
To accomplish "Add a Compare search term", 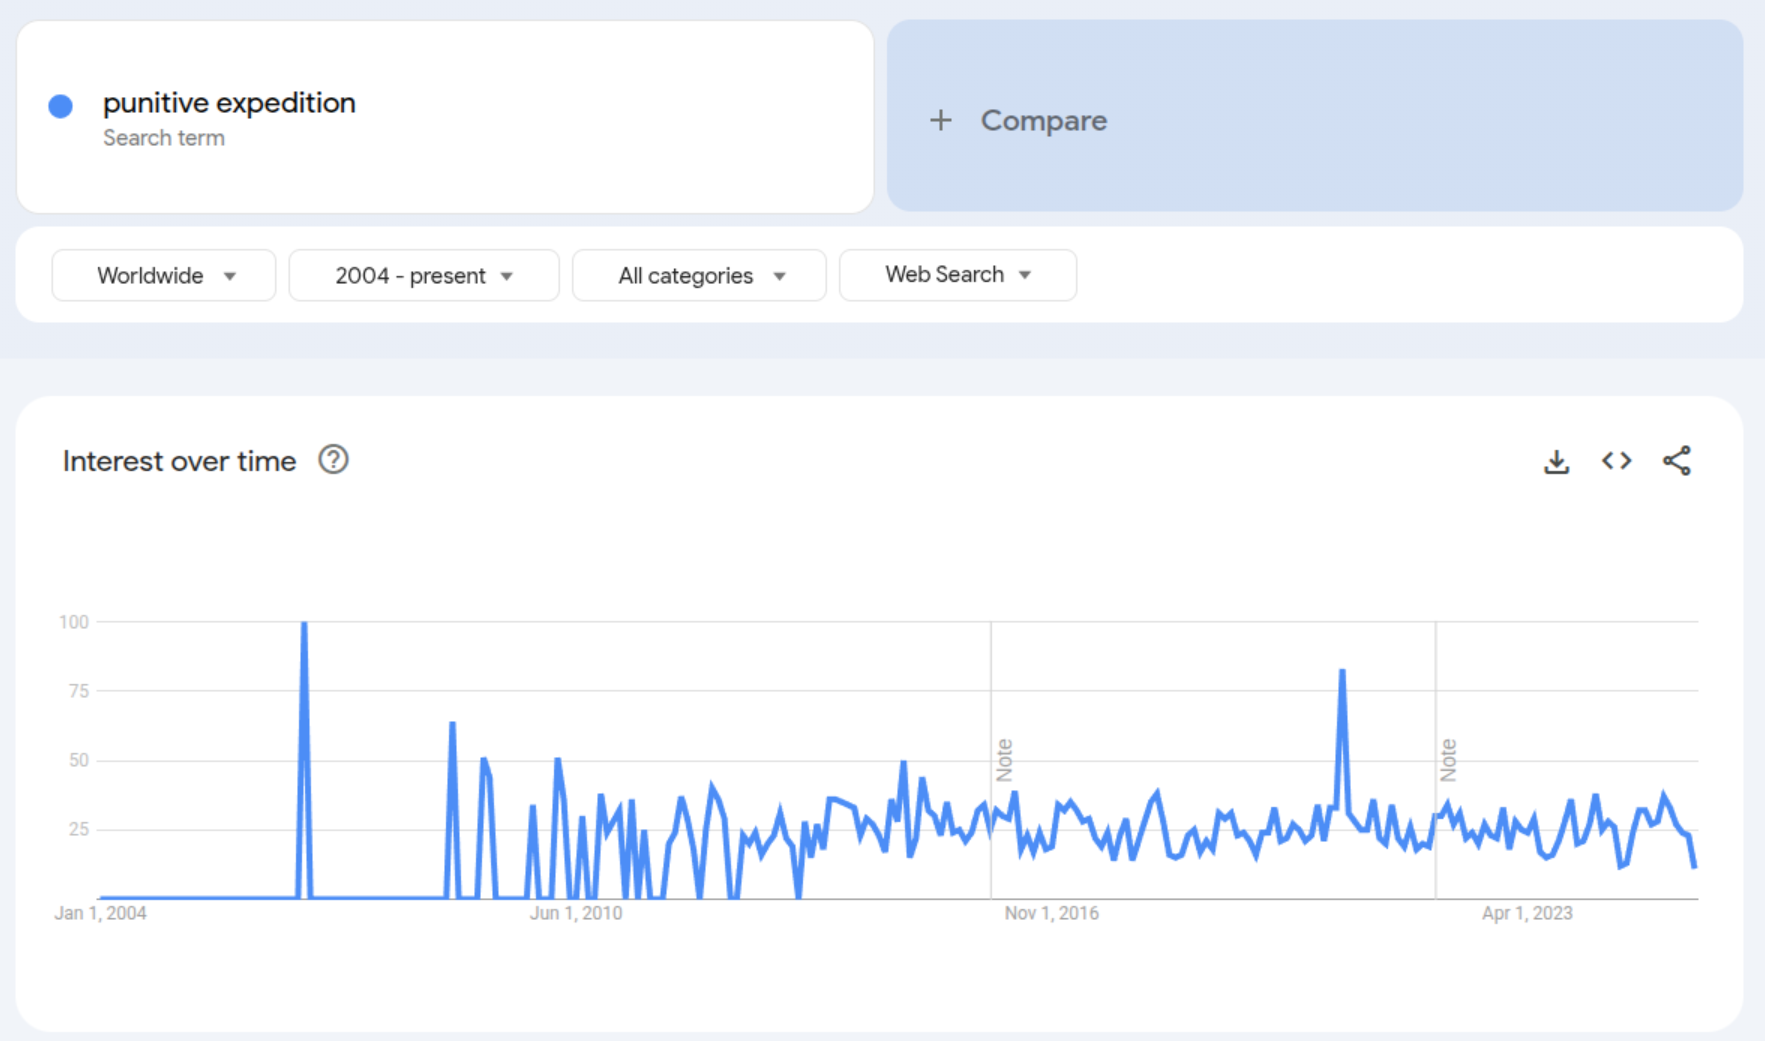I will tap(1315, 116).
